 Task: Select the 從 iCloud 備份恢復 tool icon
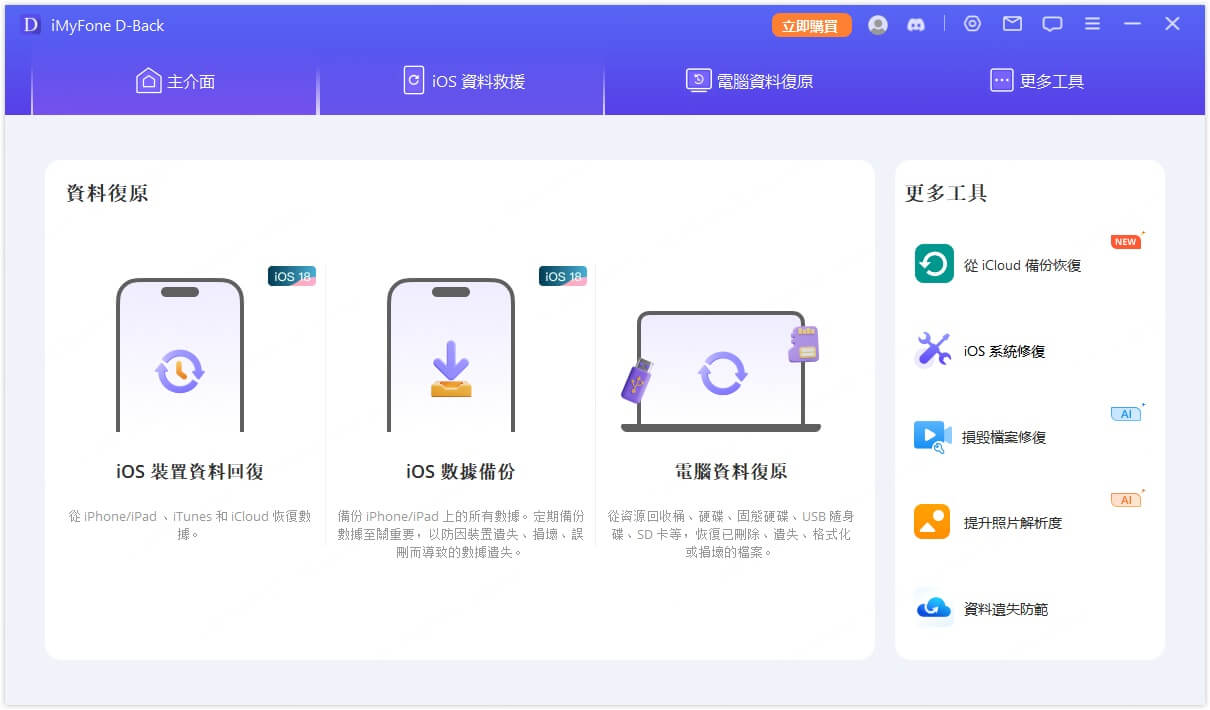tap(932, 266)
